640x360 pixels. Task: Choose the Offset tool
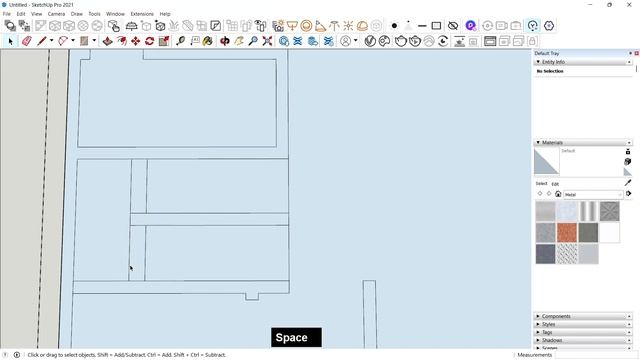pyautogui.click(x=122, y=41)
